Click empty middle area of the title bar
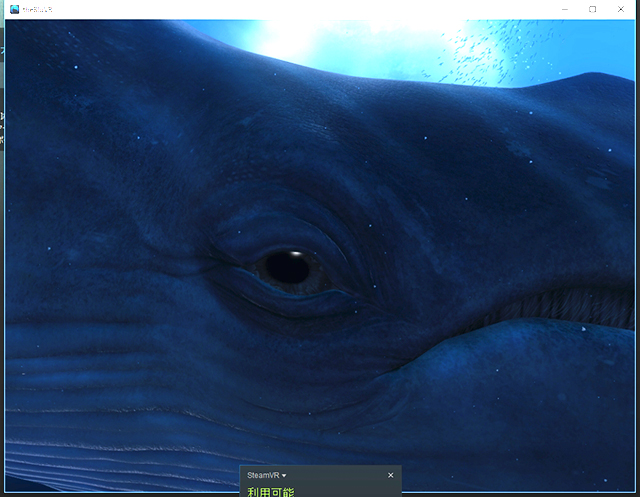The width and height of the screenshot is (640, 497). click(300, 9)
